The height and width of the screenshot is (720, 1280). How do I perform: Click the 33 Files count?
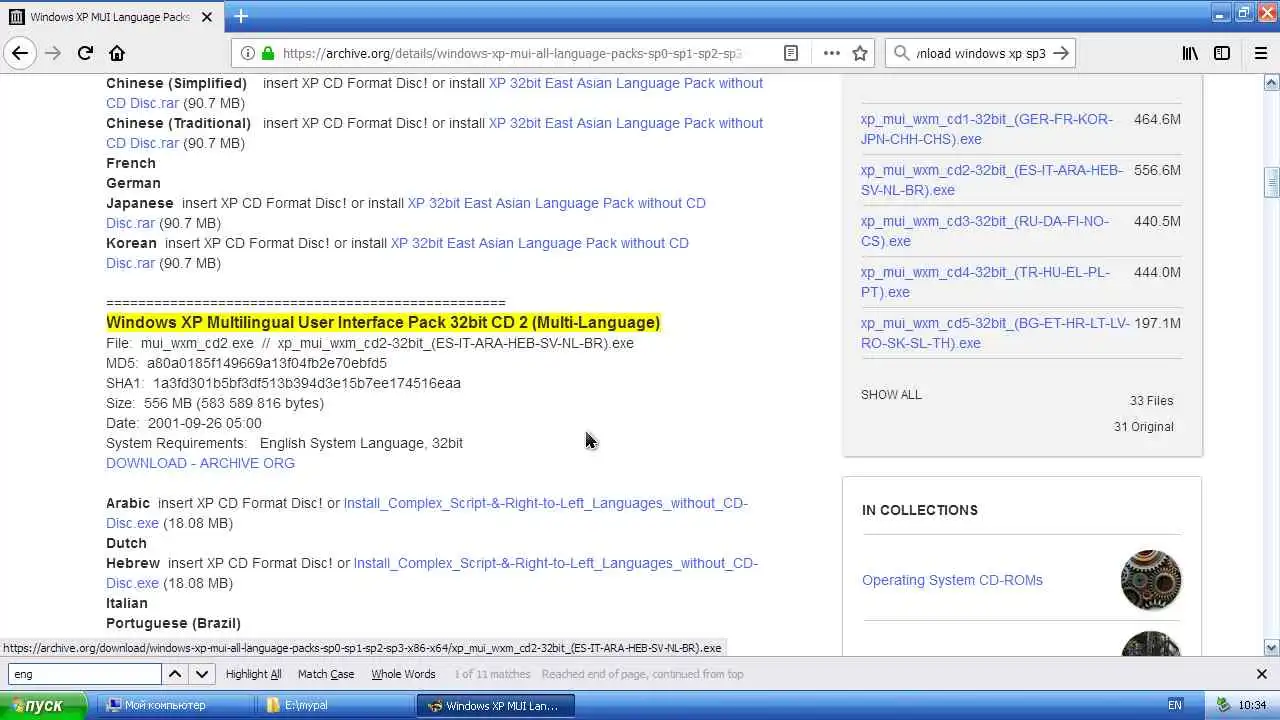point(1152,401)
